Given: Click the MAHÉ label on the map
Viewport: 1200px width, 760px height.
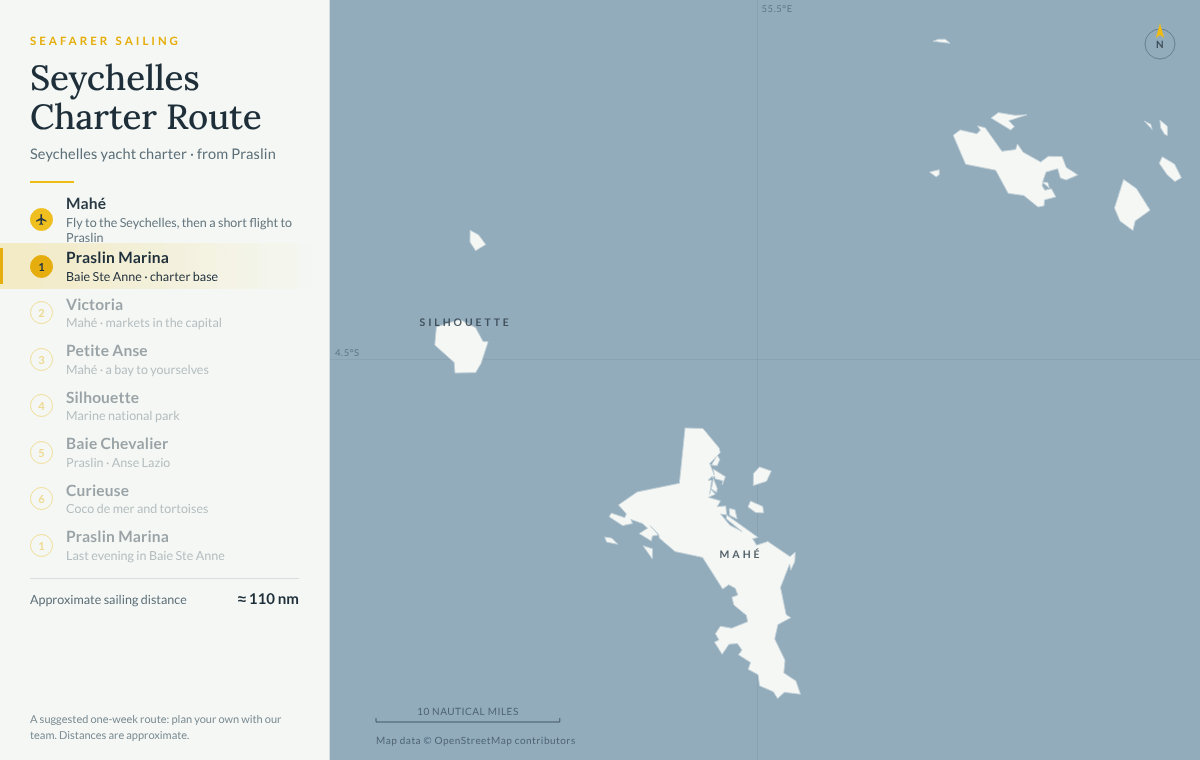Looking at the screenshot, I should [740, 554].
